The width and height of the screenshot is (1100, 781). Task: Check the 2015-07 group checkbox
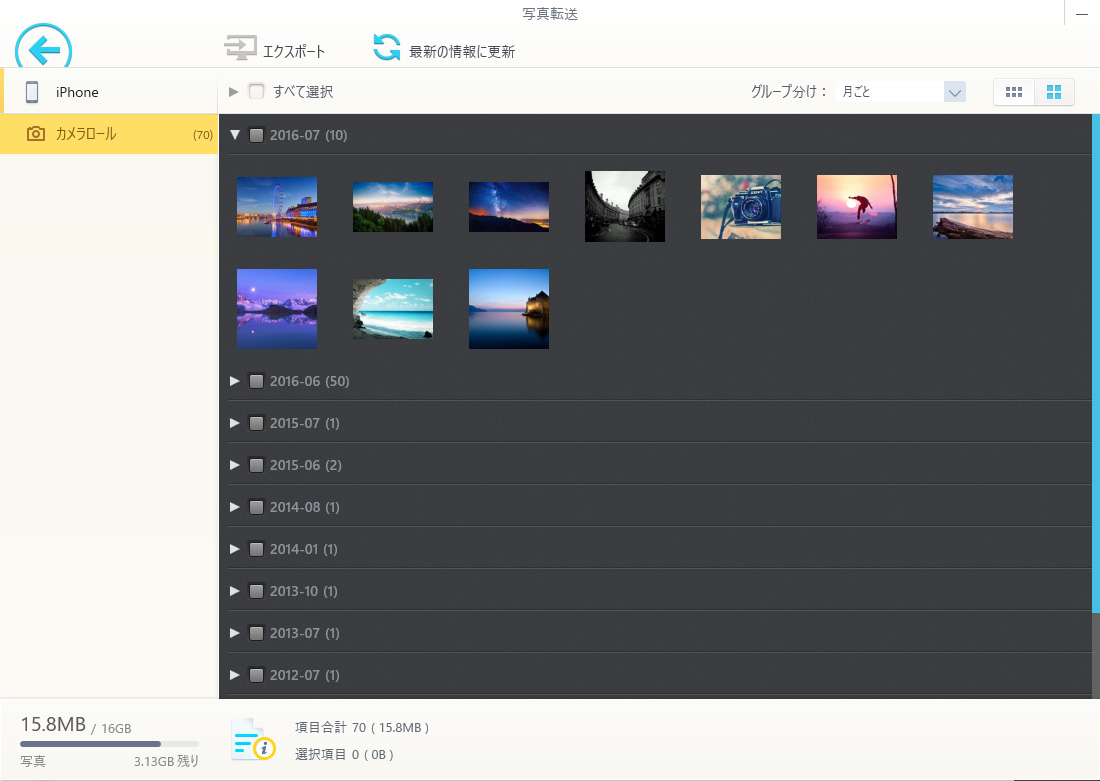click(257, 423)
